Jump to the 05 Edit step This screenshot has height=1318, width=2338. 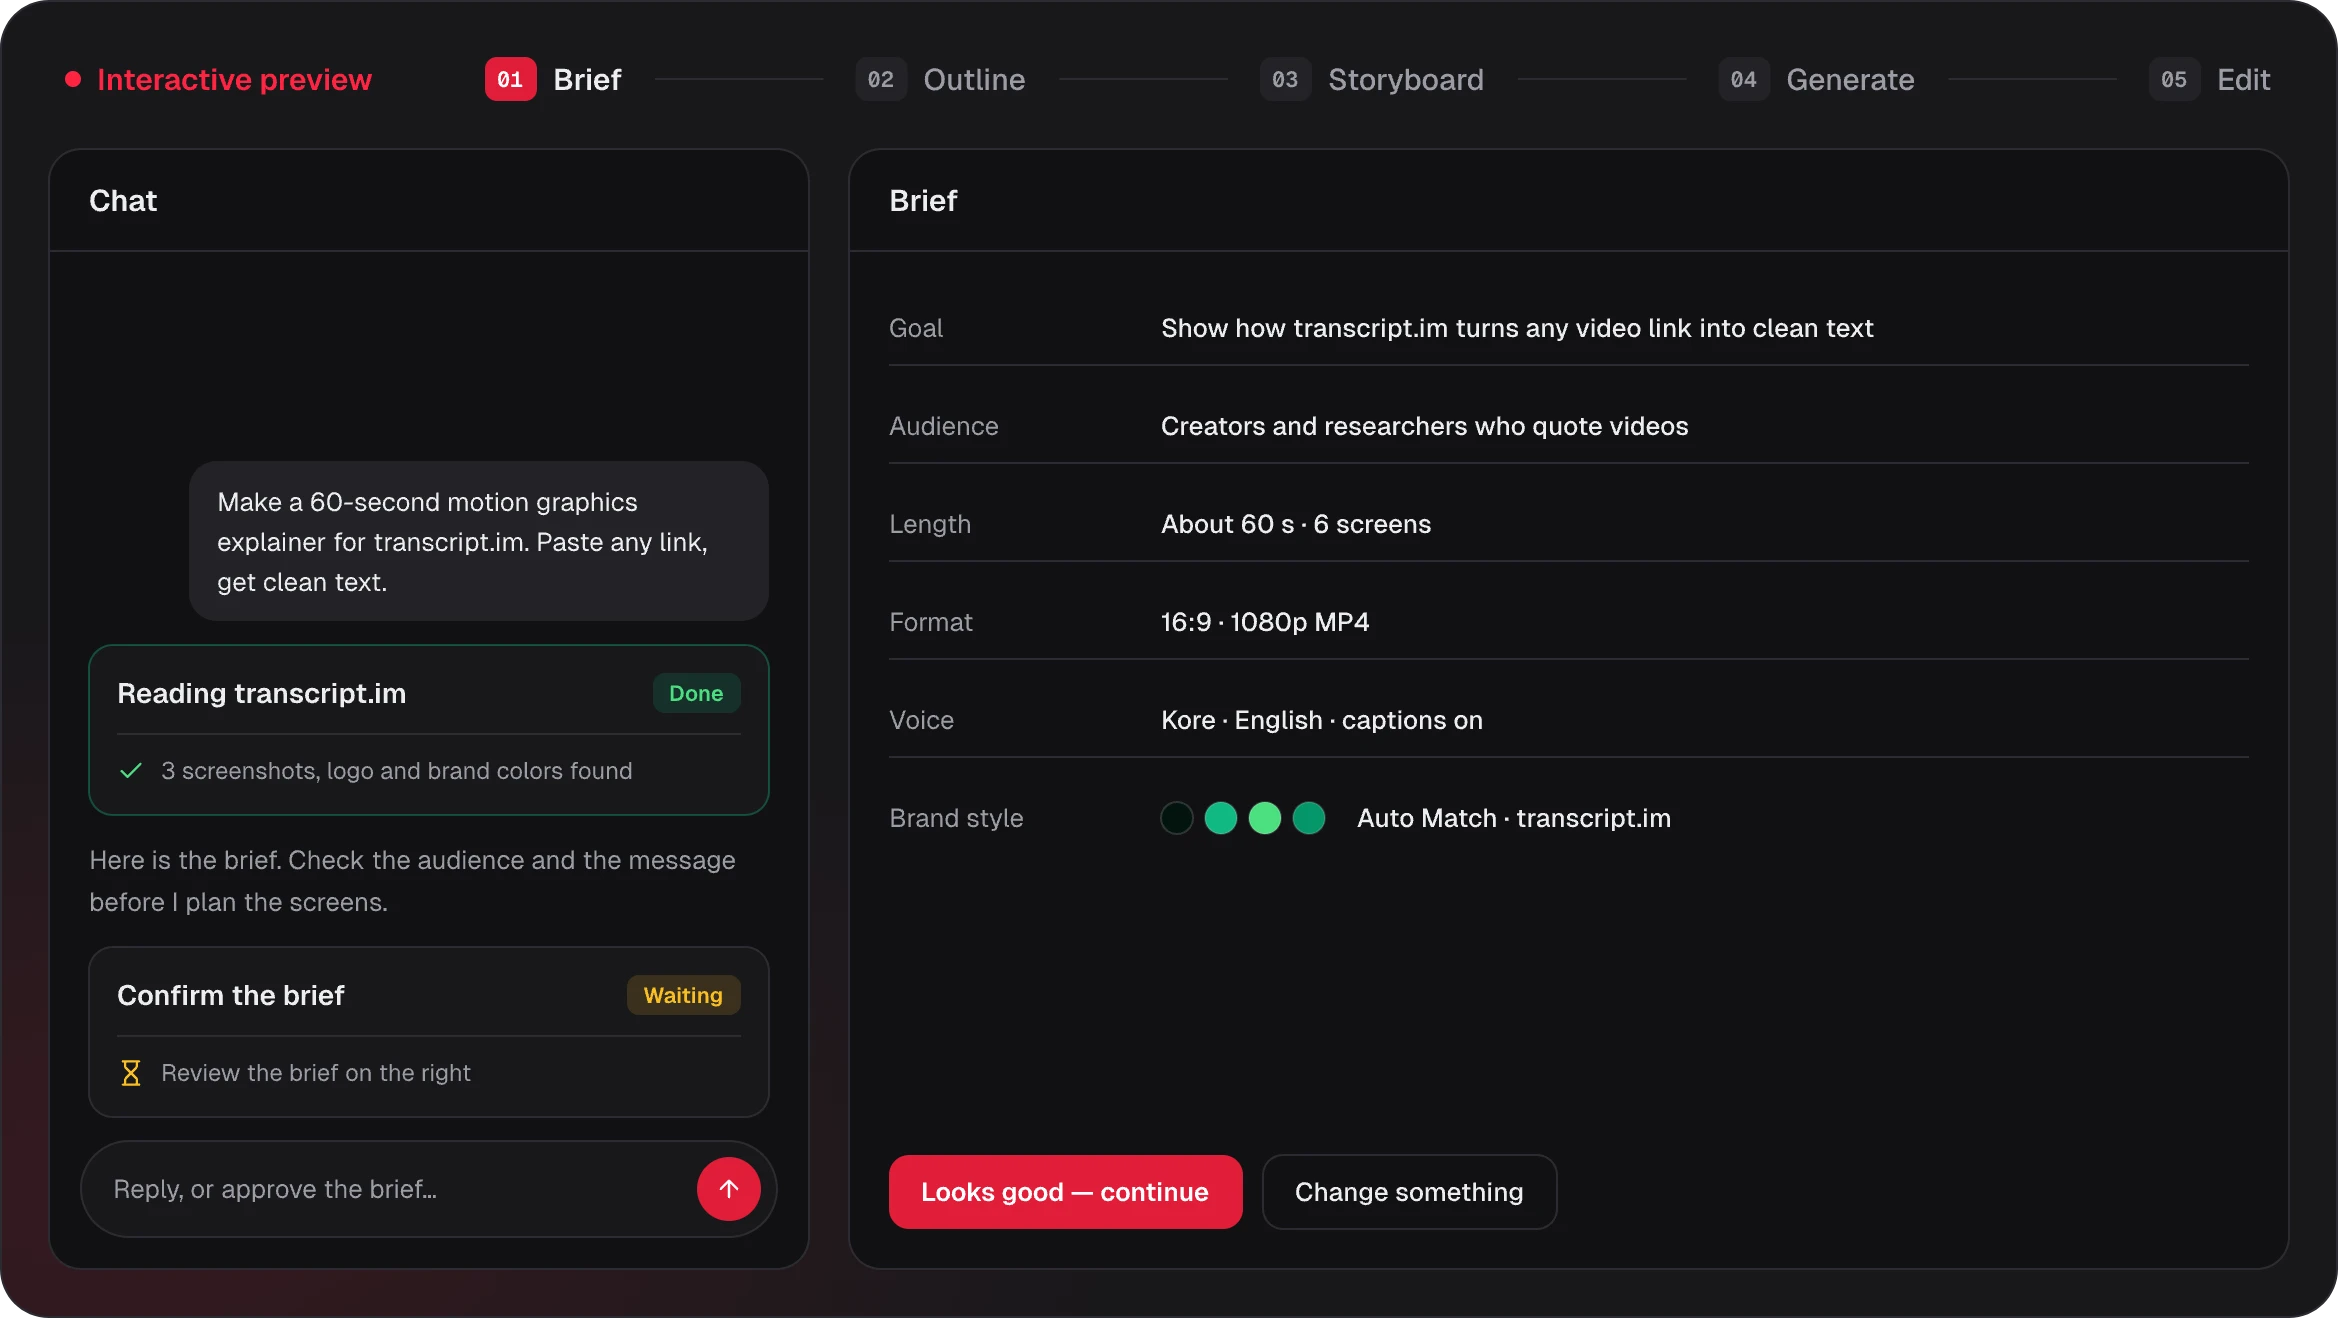[2209, 79]
